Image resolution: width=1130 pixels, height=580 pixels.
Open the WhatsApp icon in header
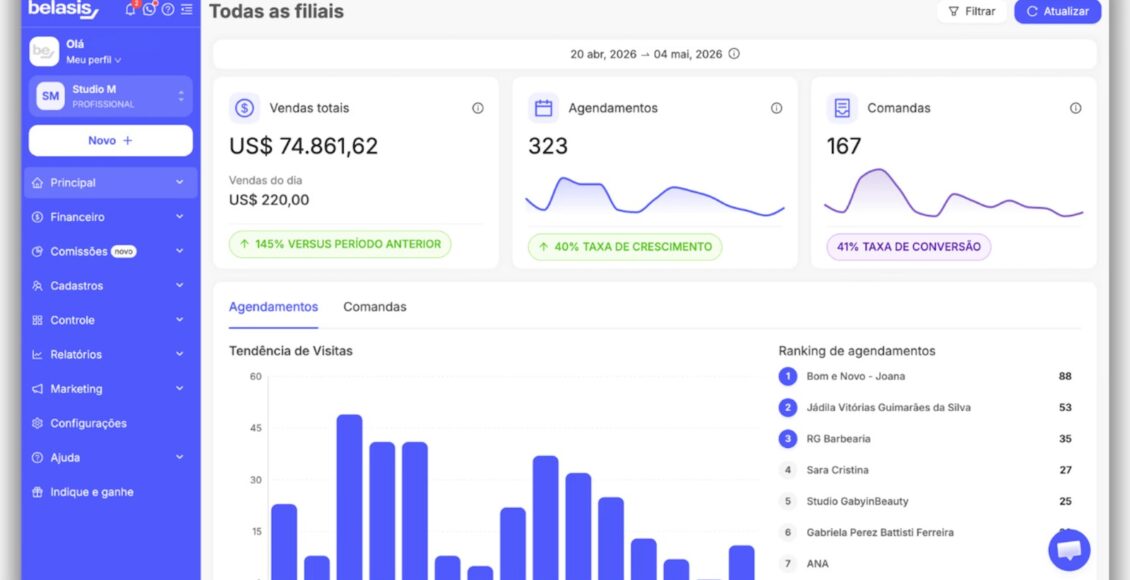pos(149,9)
